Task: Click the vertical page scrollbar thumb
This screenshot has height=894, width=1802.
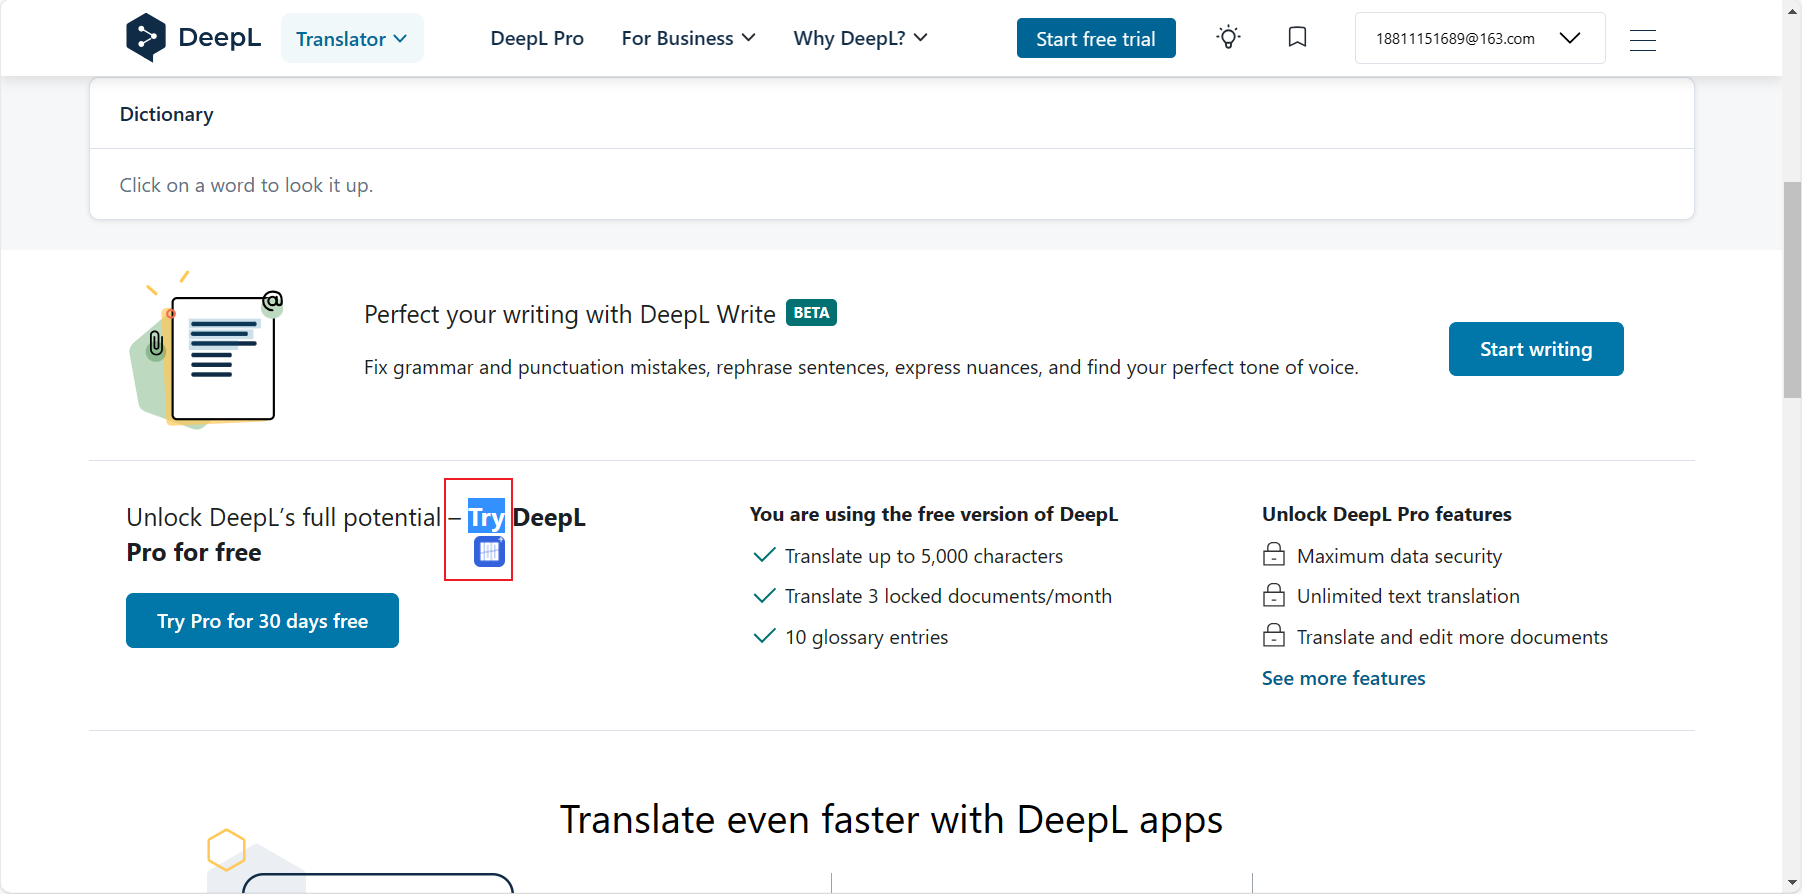Action: (1791, 290)
